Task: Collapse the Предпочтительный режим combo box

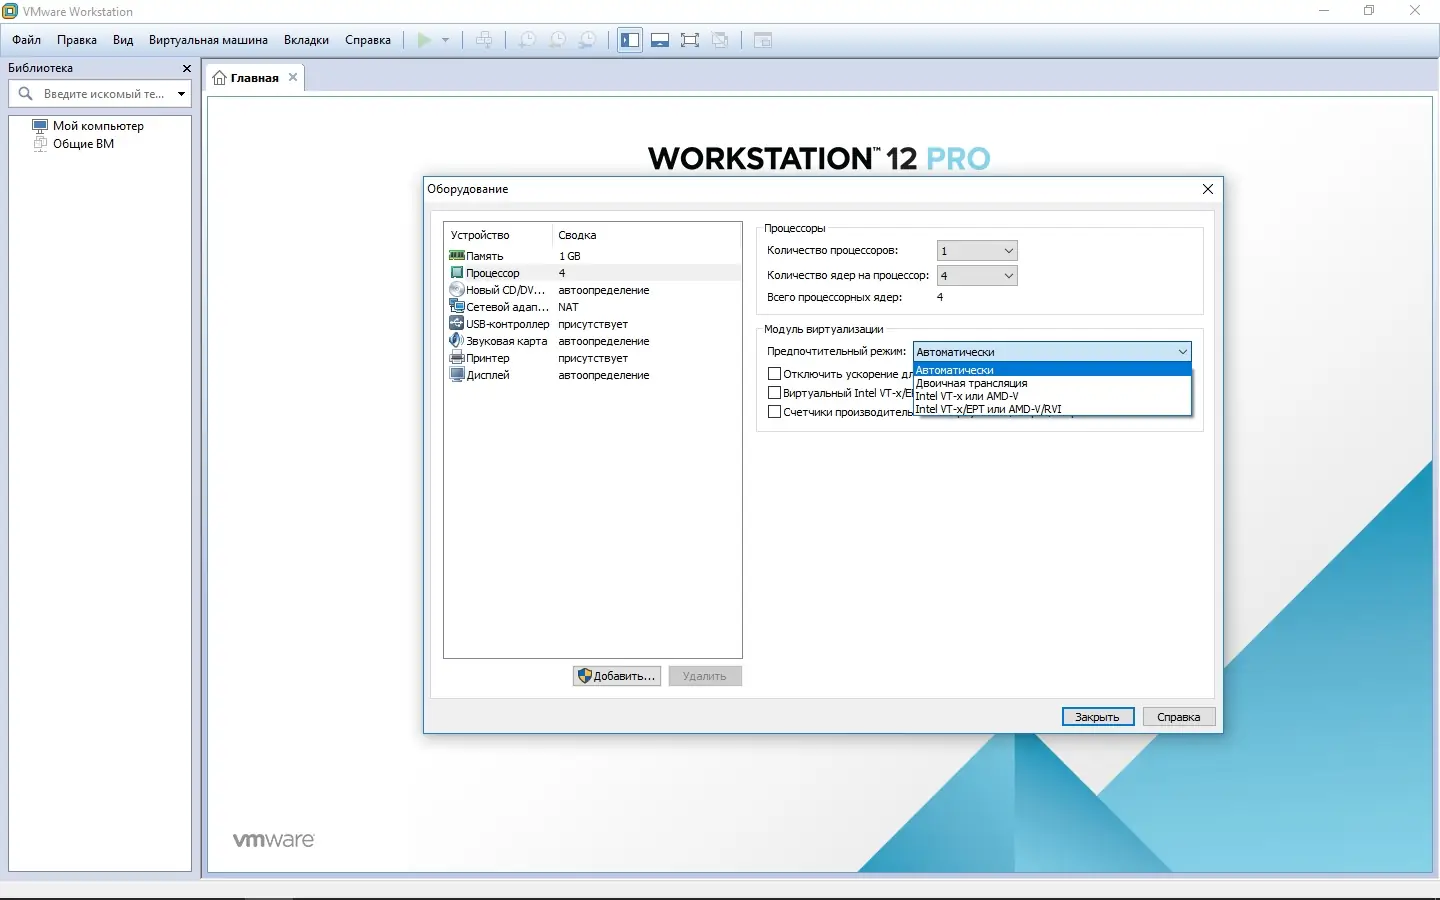Action: (1052, 352)
